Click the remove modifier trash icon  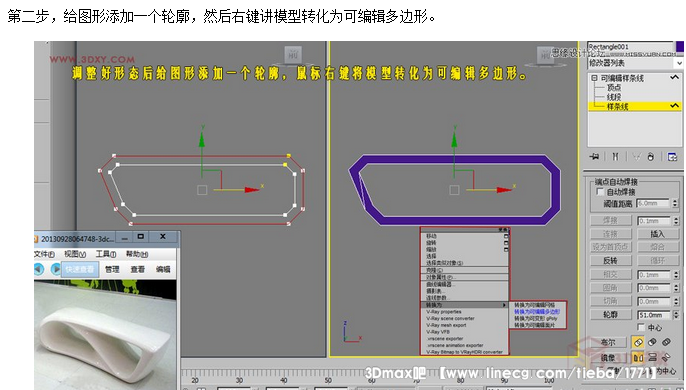click(x=651, y=157)
